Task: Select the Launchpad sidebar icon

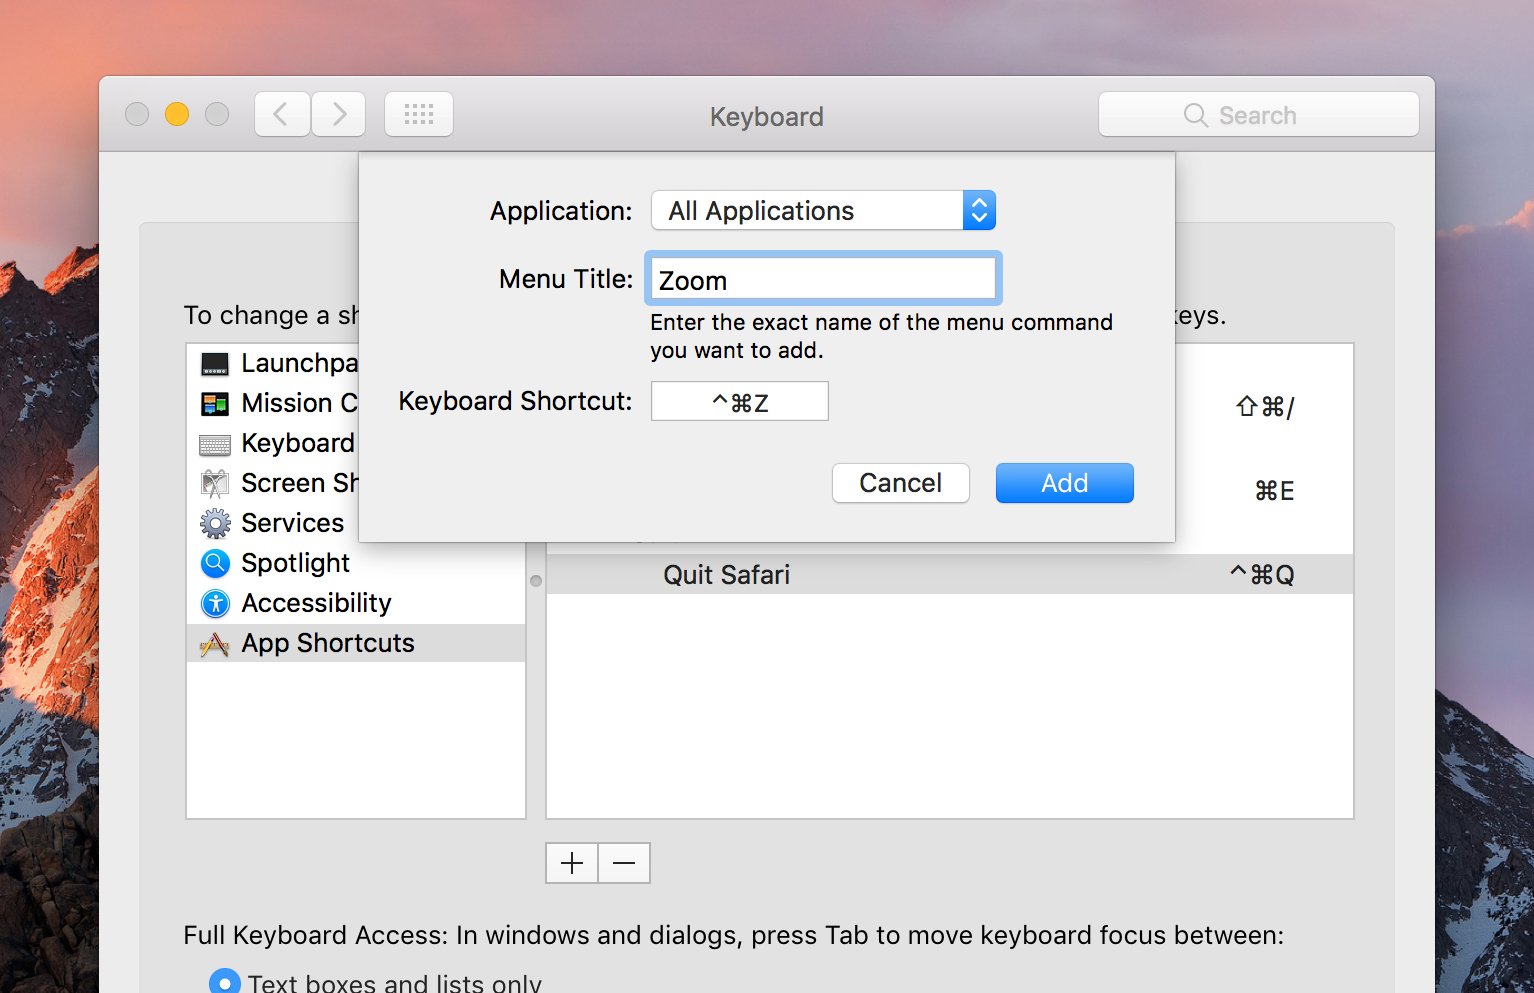Action: 214,362
